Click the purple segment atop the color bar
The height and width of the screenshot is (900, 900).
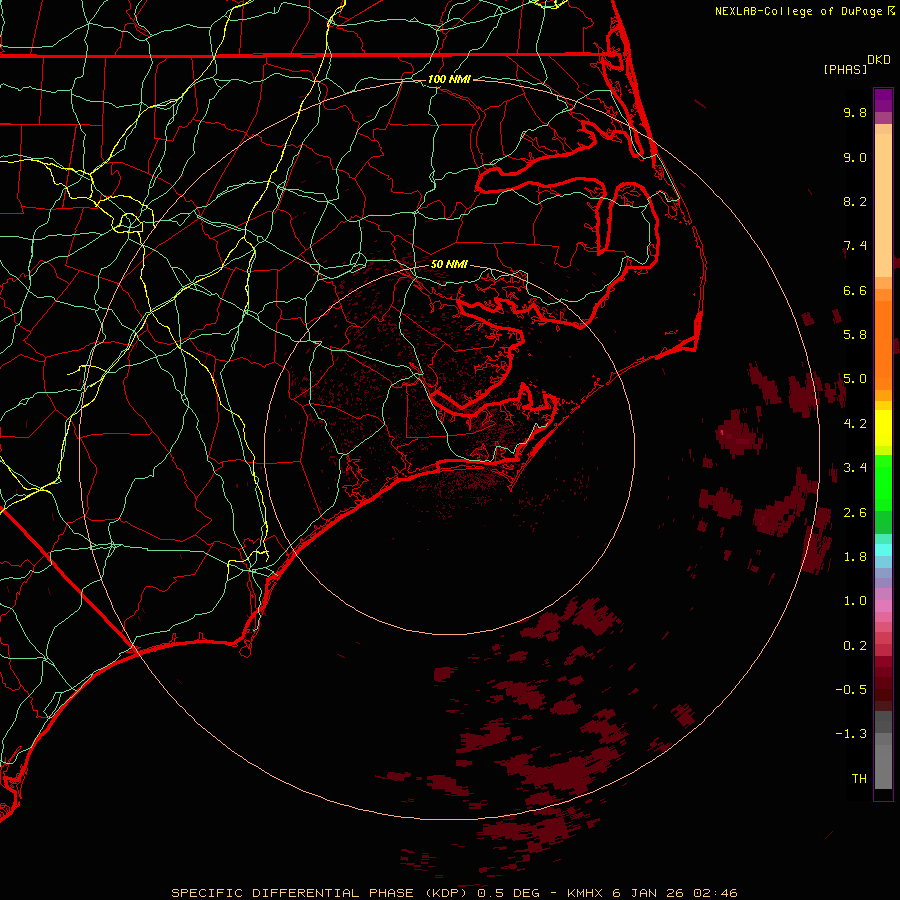[883, 101]
